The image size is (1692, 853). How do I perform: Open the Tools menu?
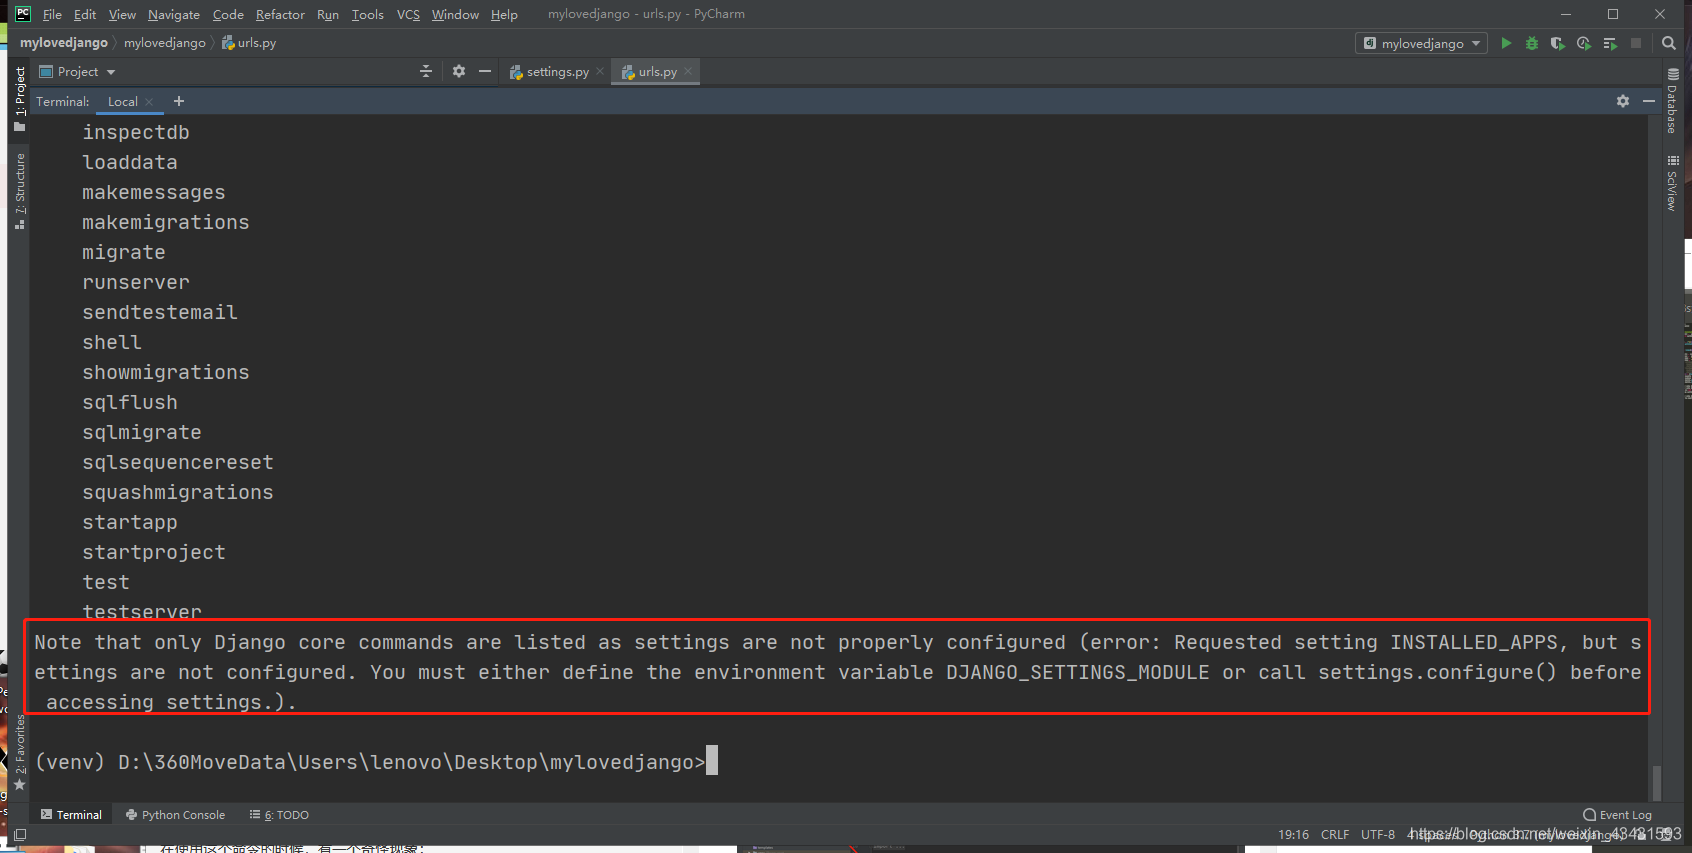[x=367, y=14]
